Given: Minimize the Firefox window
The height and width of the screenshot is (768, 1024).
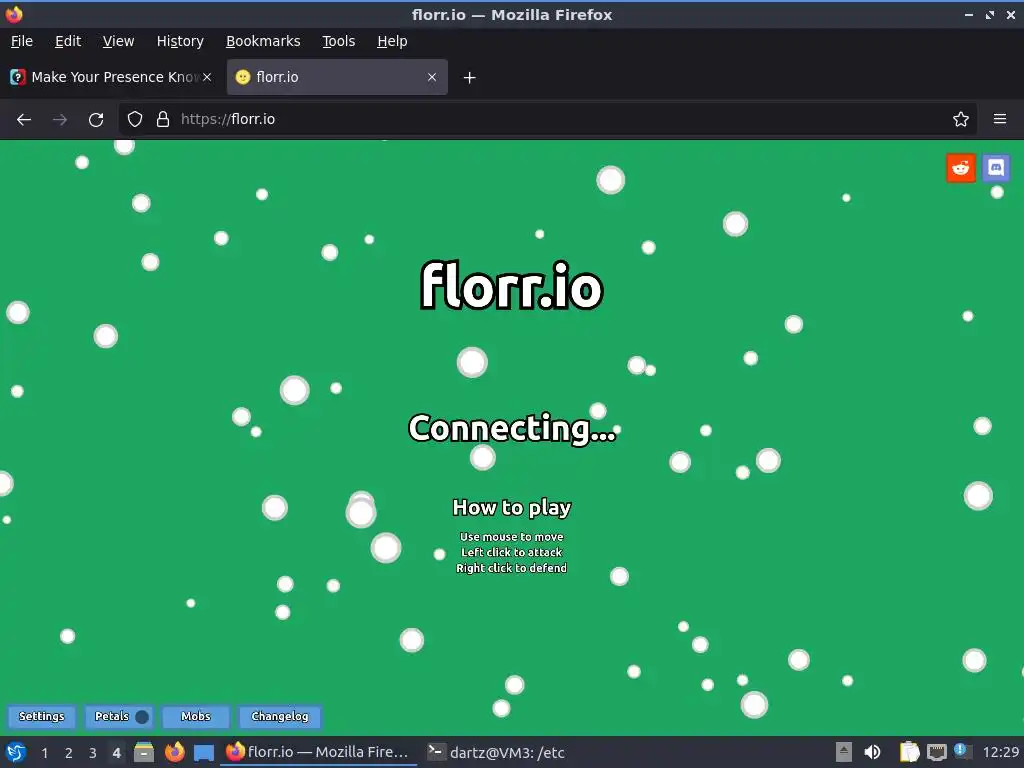Looking at the screenshot, I should tap(968, 15).
